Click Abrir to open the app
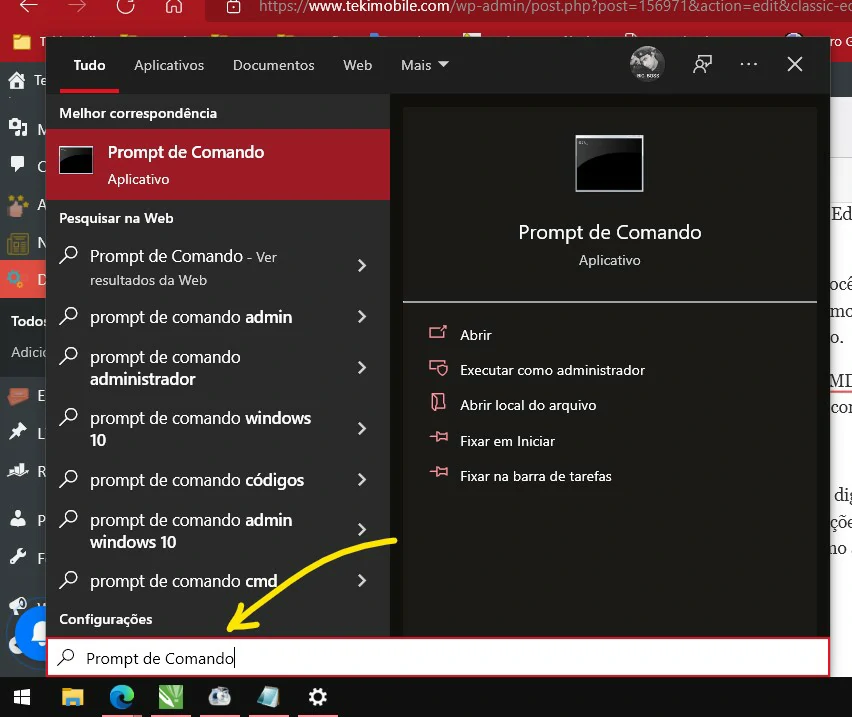This screenshot has width=852, height=717. pyautogui.click(x=475, y=335)
